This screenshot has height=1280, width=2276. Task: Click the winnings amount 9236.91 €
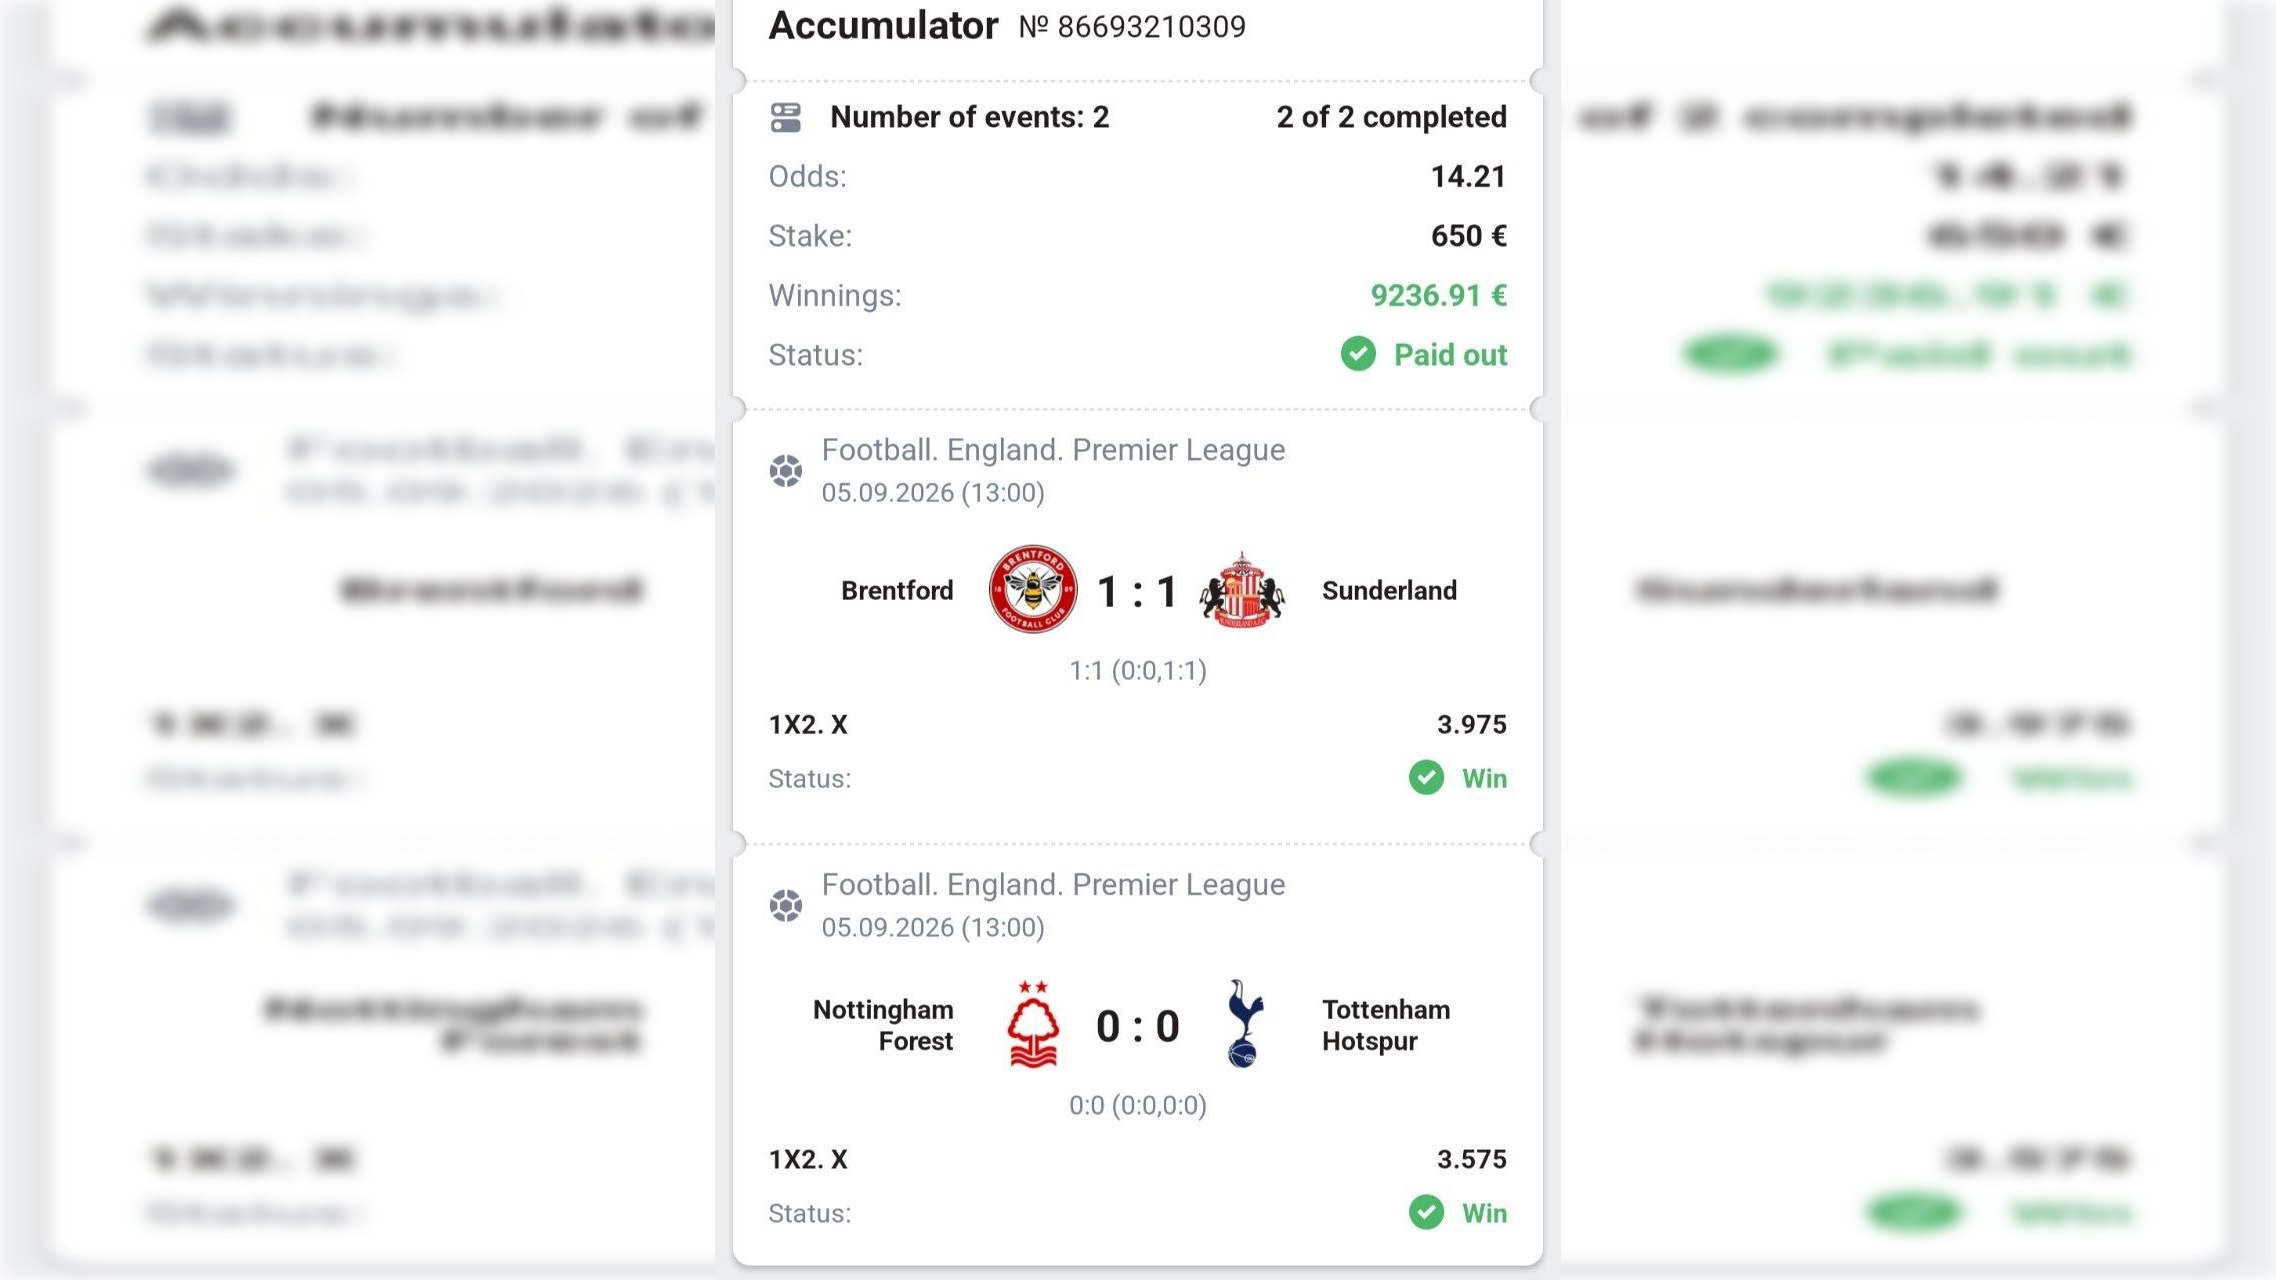(1438, 296)
